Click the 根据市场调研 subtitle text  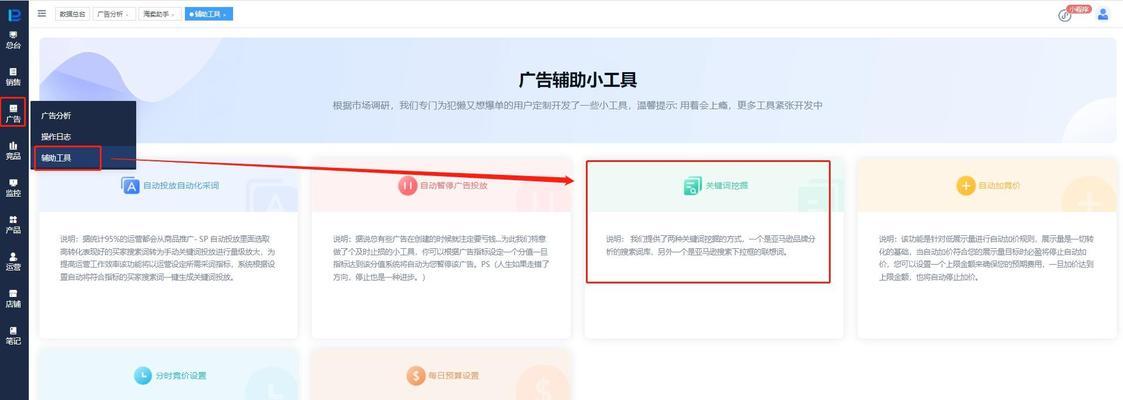click(578, 105)
